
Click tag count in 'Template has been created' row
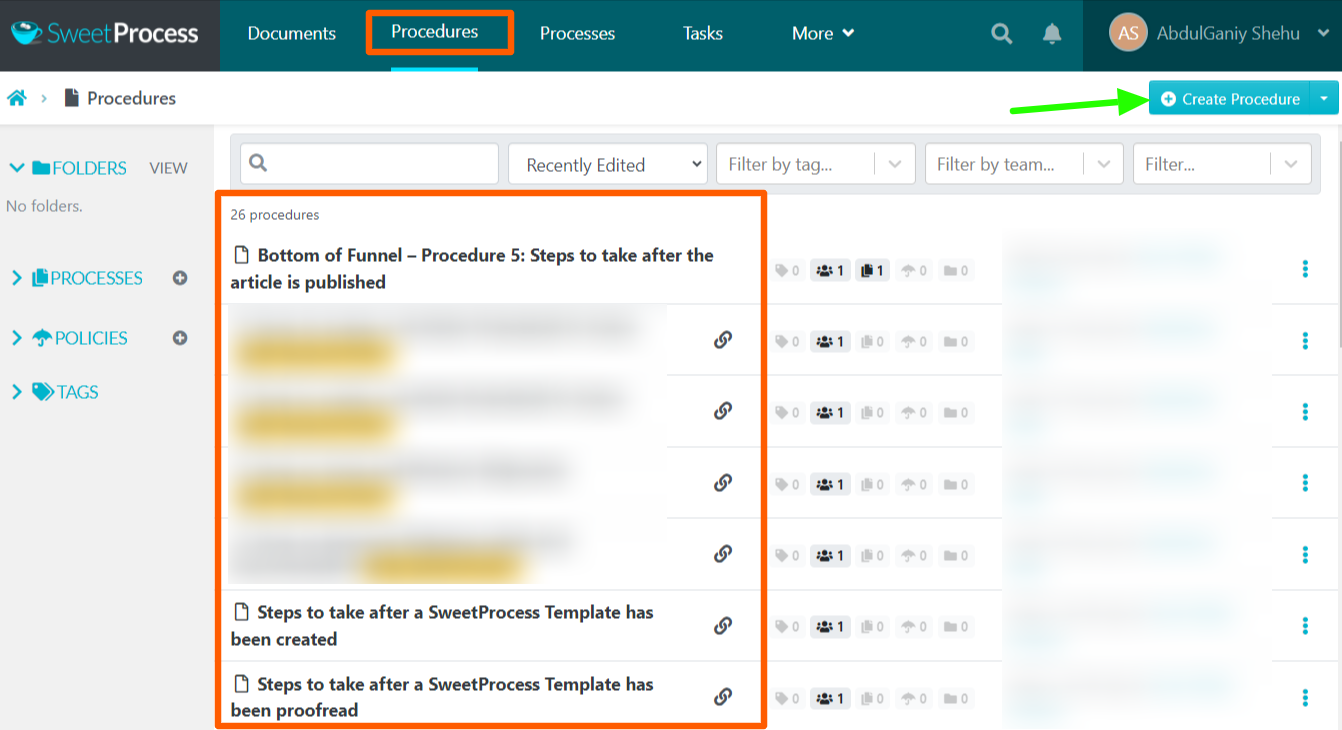[788, 627]
